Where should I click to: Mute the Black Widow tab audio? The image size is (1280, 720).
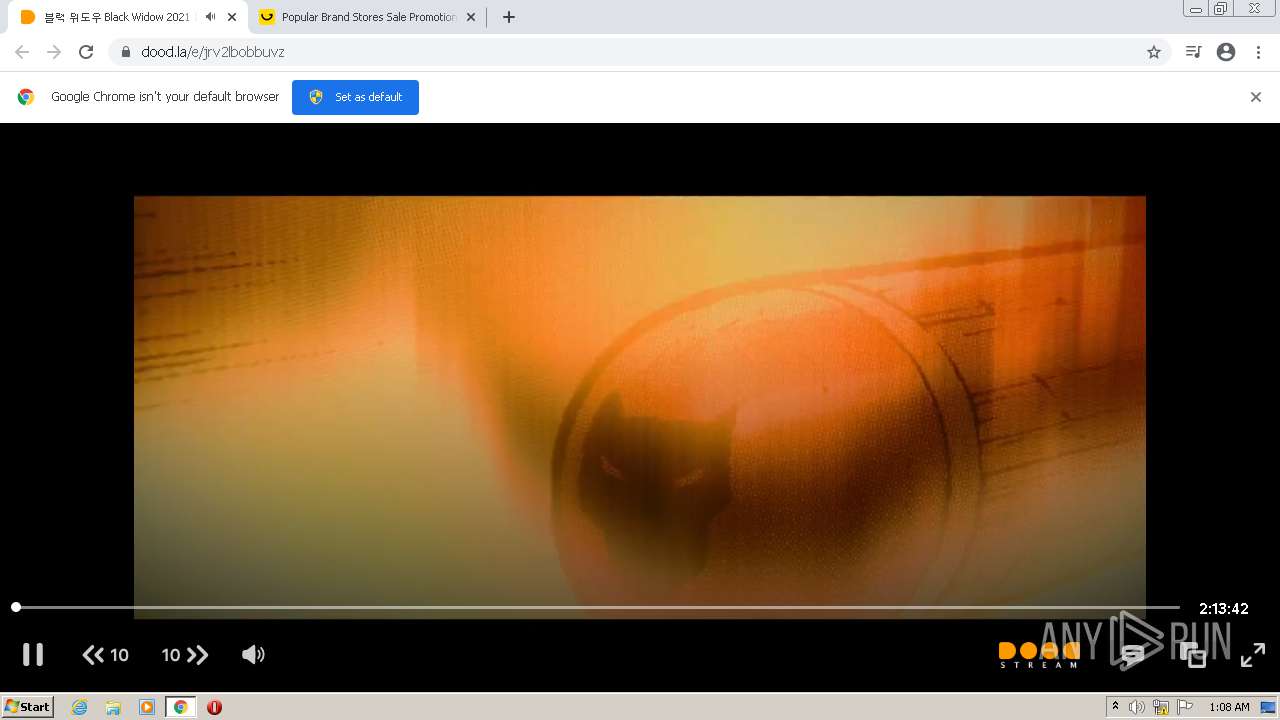tap(210, 17)
